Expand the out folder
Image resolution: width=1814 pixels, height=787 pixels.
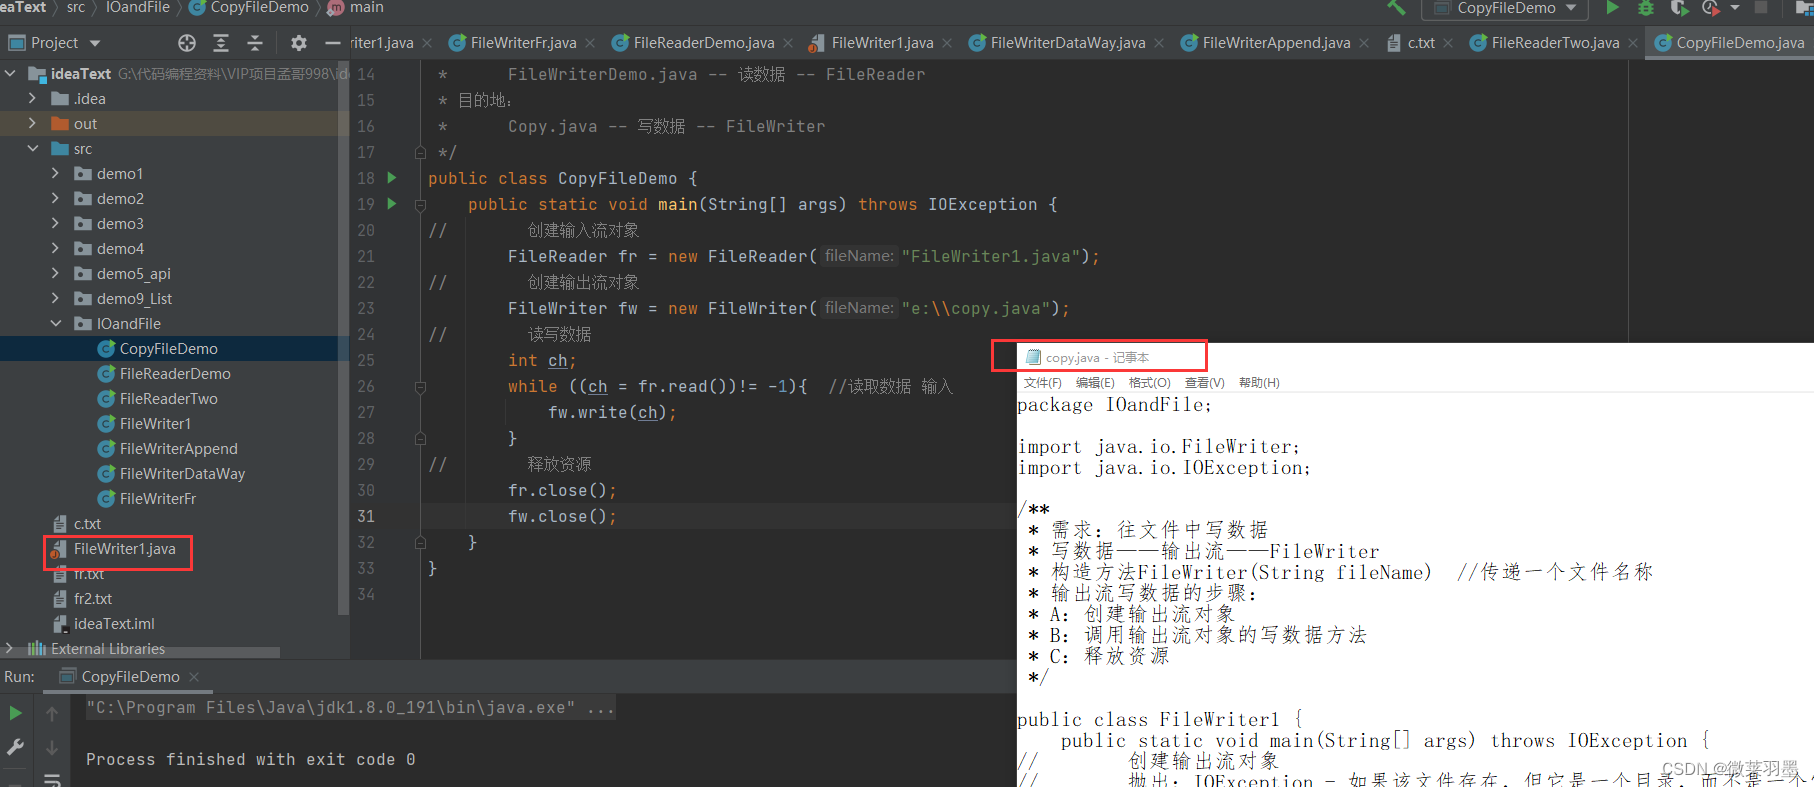[32, 123]
